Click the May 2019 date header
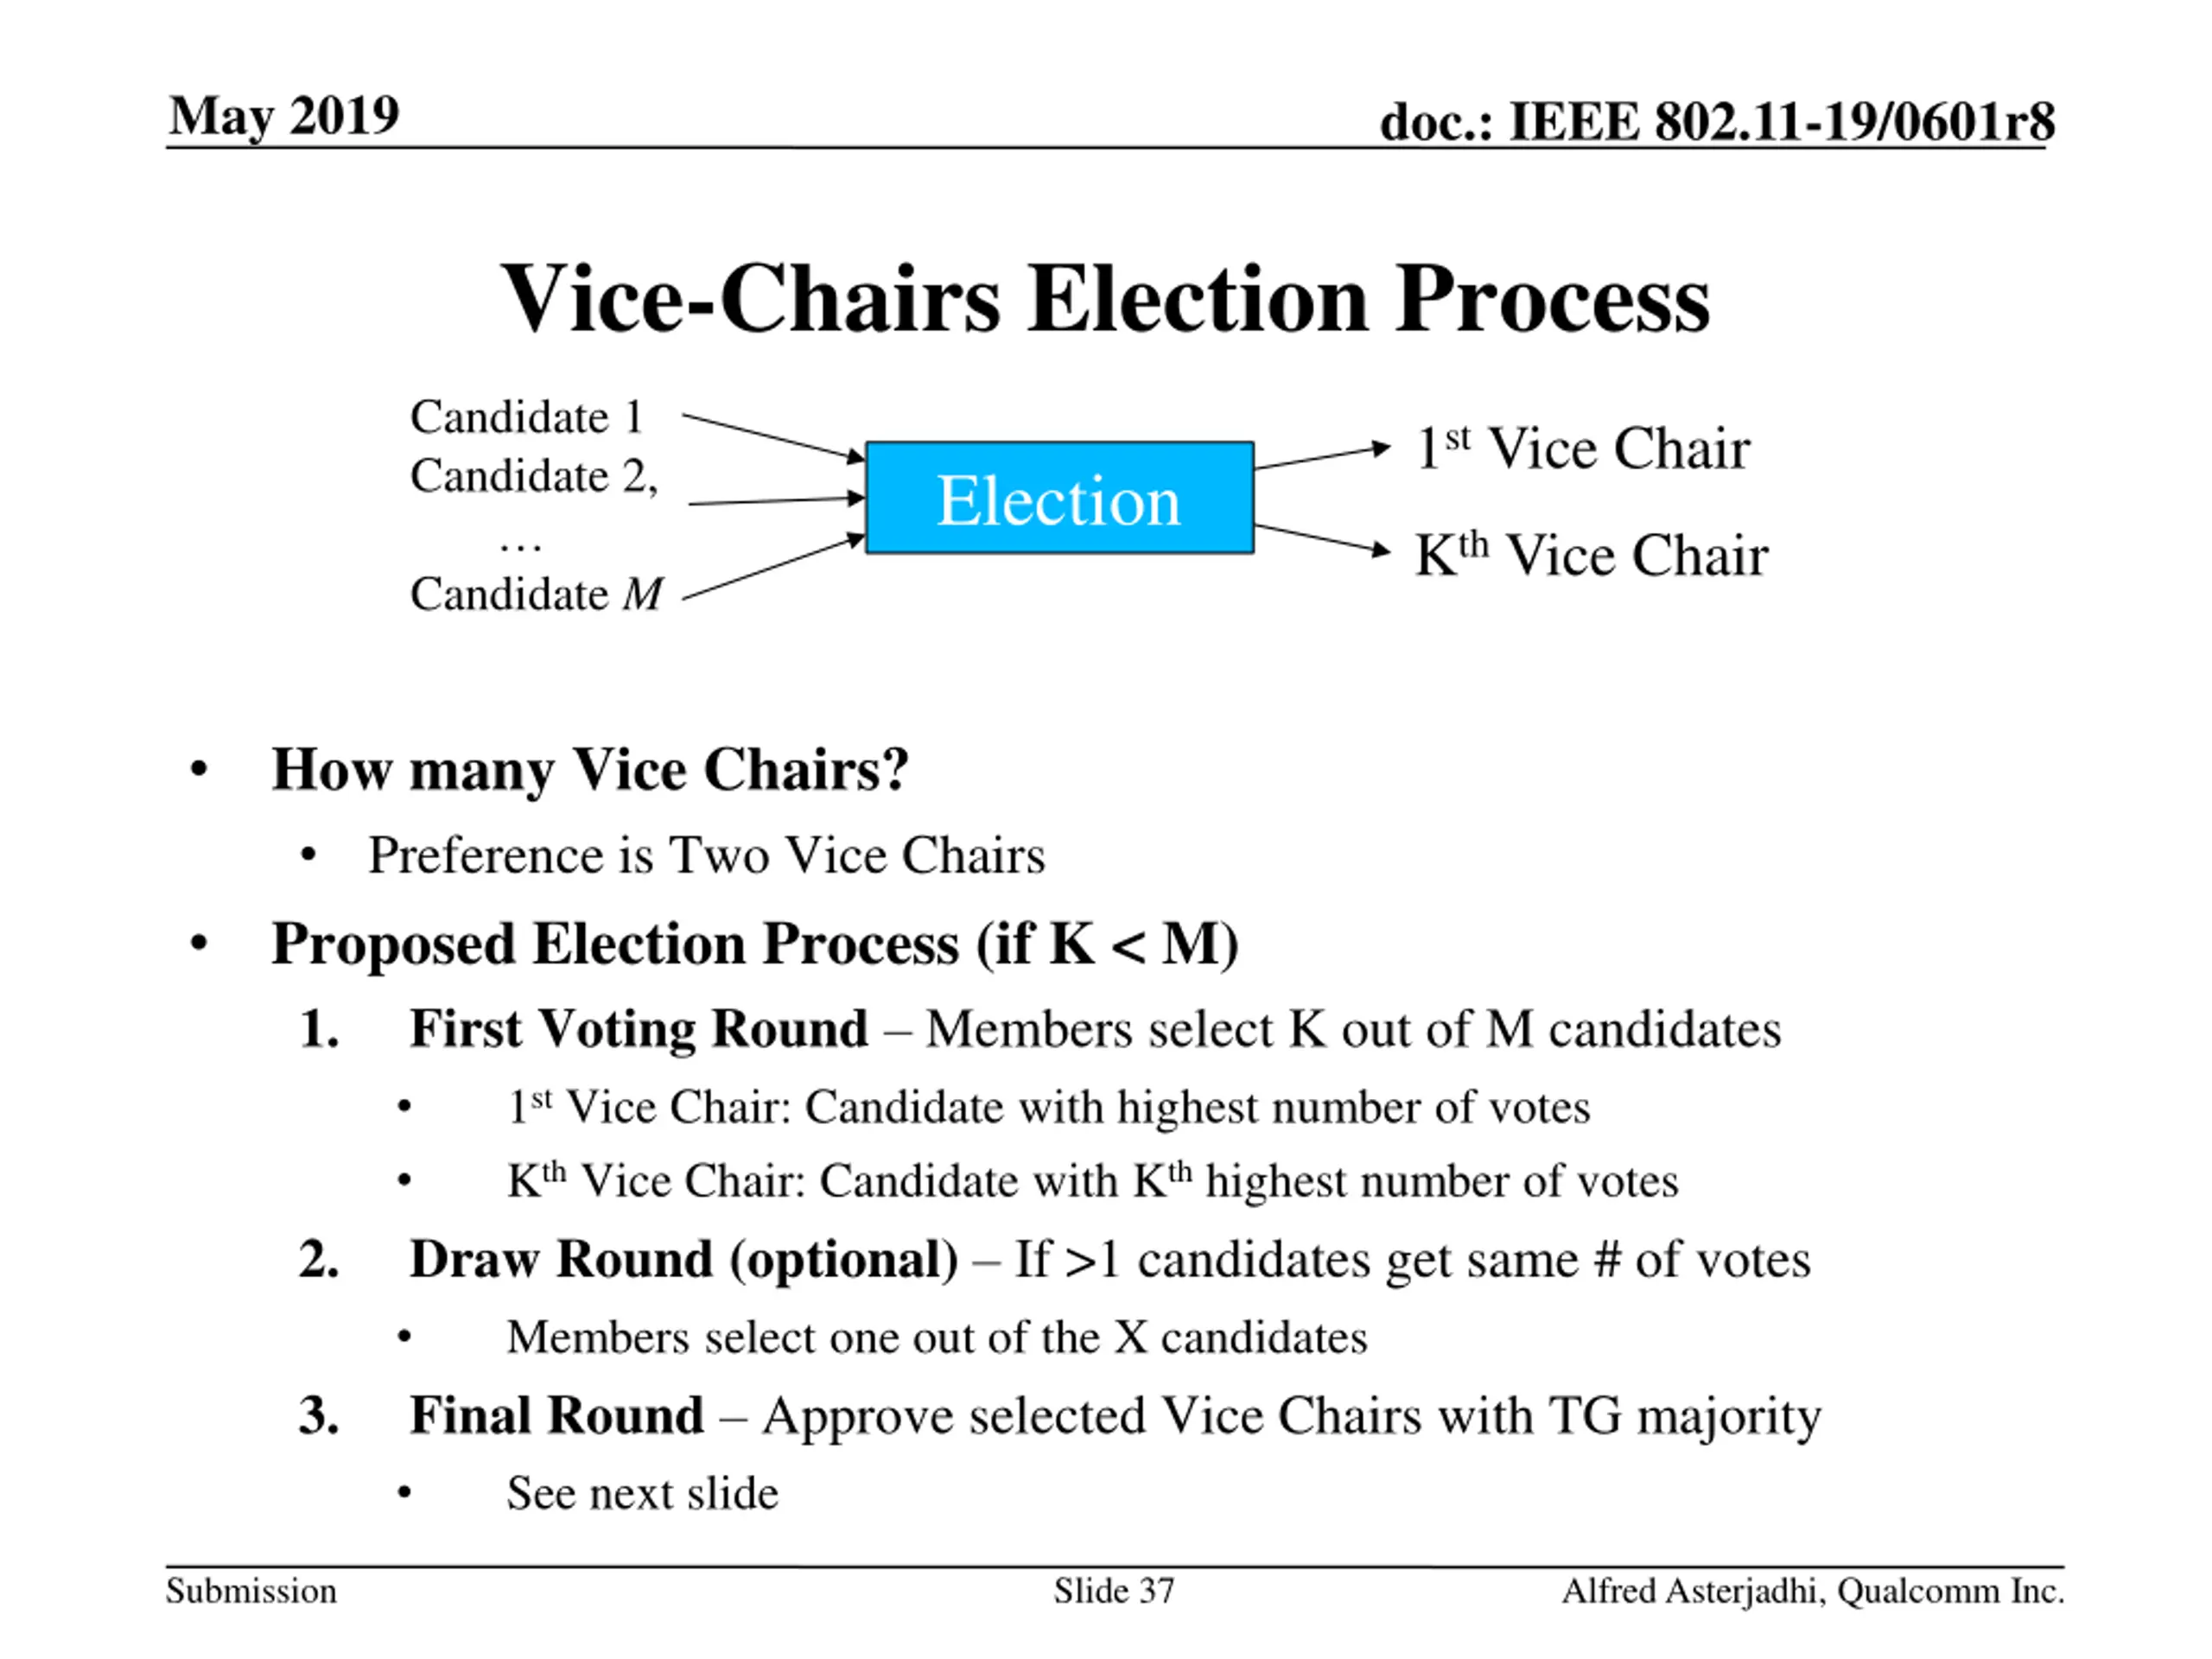 [x=284, y=116]
